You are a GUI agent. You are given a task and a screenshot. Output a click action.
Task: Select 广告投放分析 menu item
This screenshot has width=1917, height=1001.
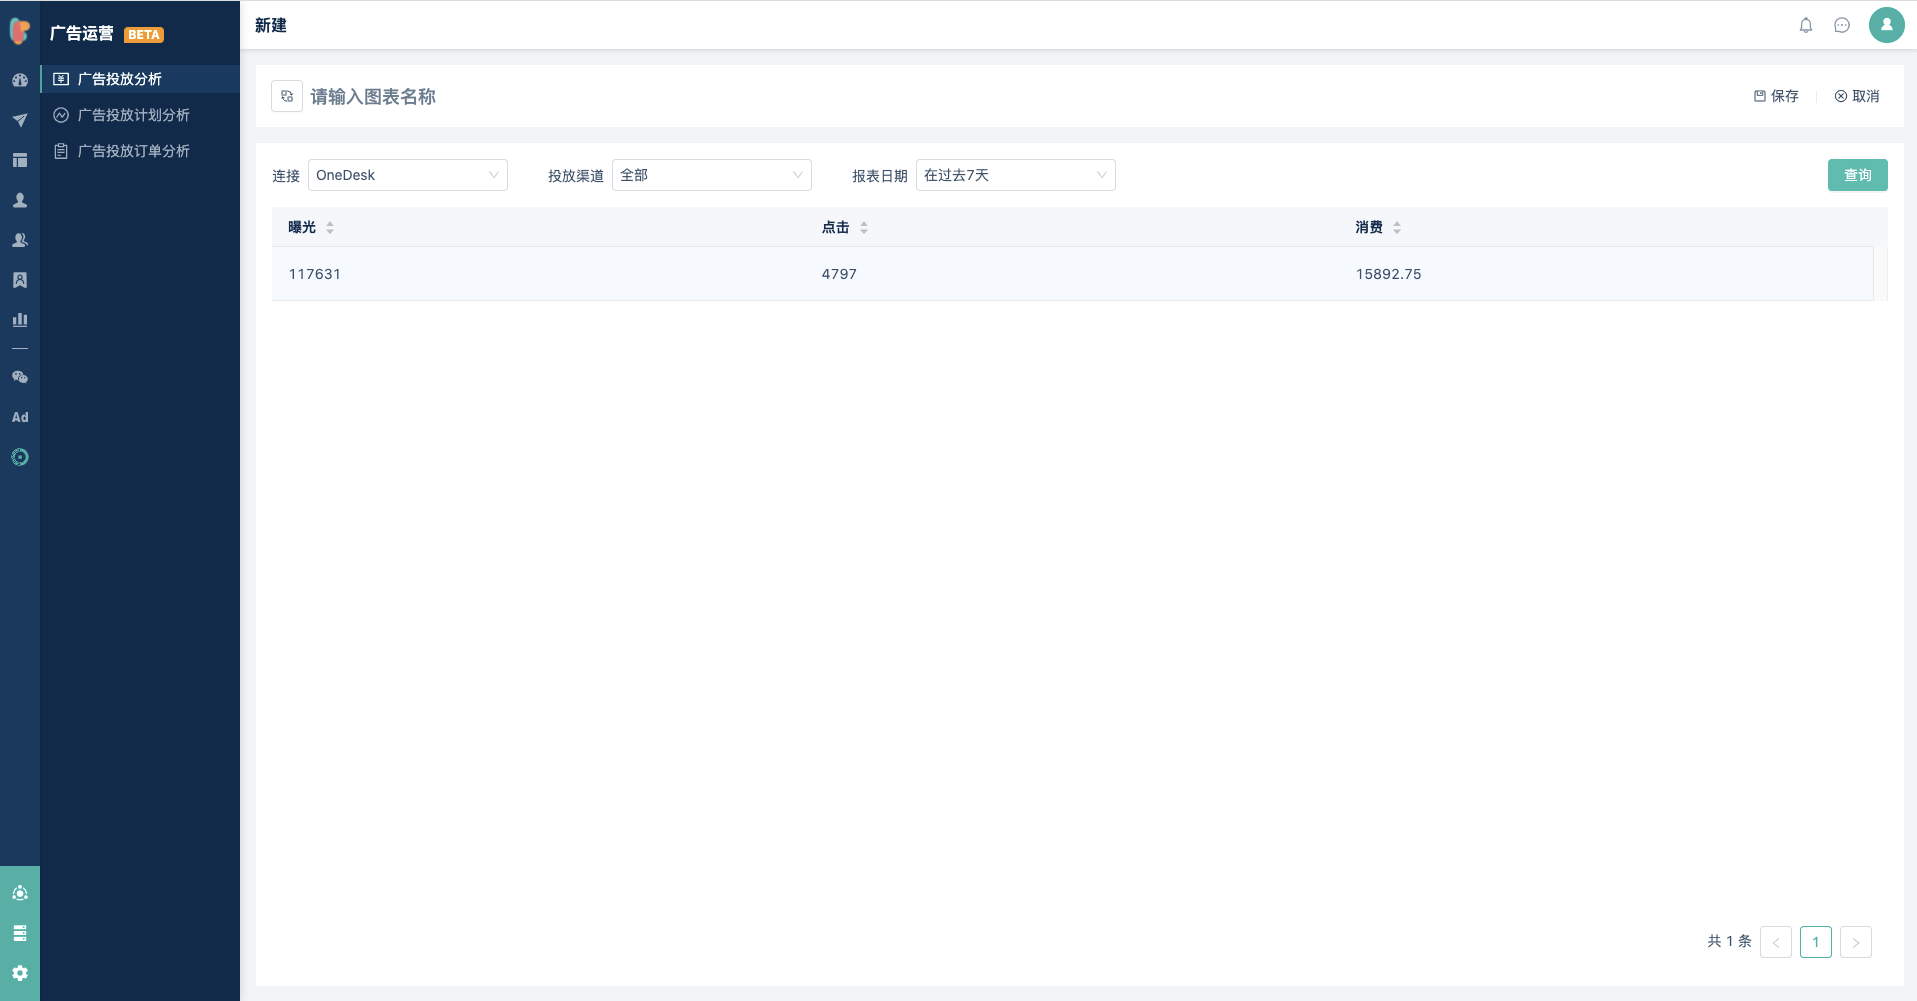pos(140,79)
